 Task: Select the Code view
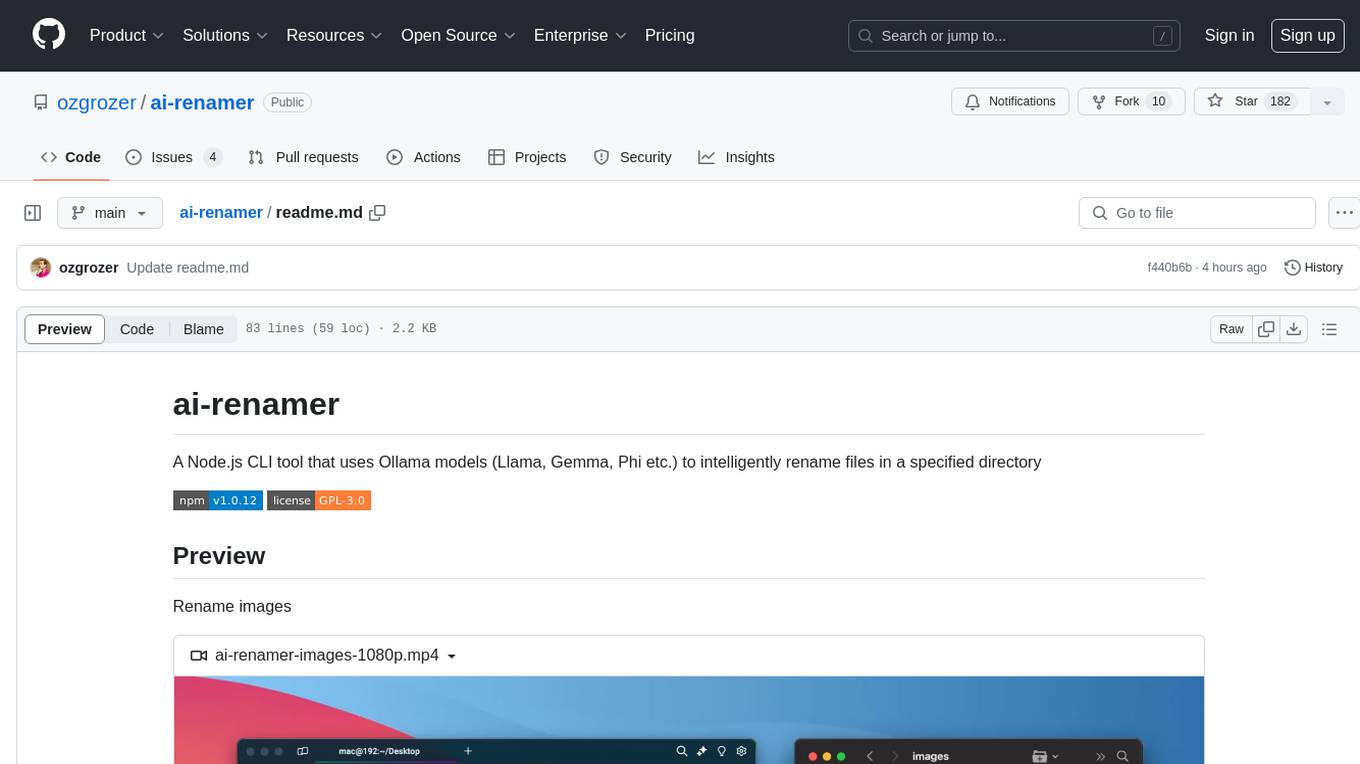[137, 329]
